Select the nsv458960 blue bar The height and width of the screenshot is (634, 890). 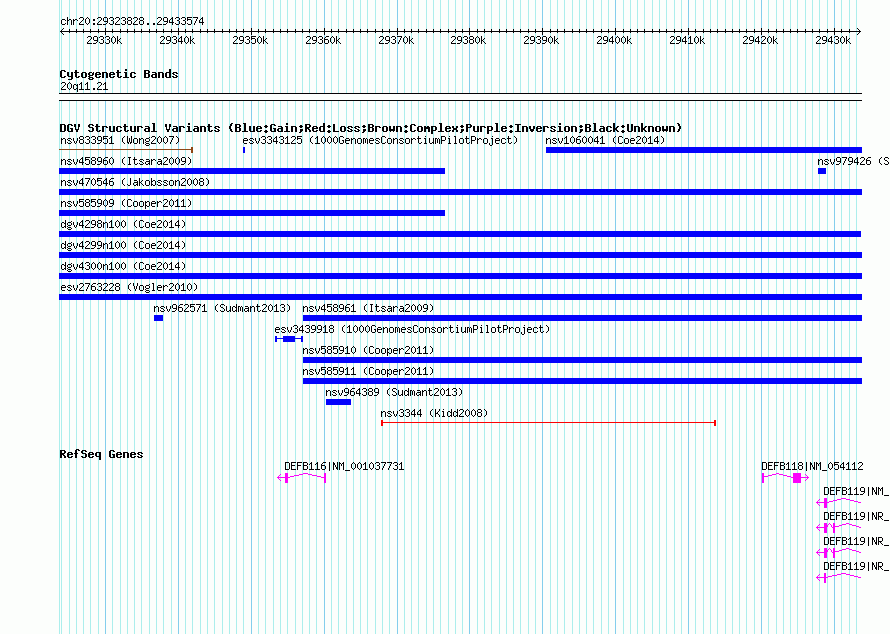click(x=252, y=171)
